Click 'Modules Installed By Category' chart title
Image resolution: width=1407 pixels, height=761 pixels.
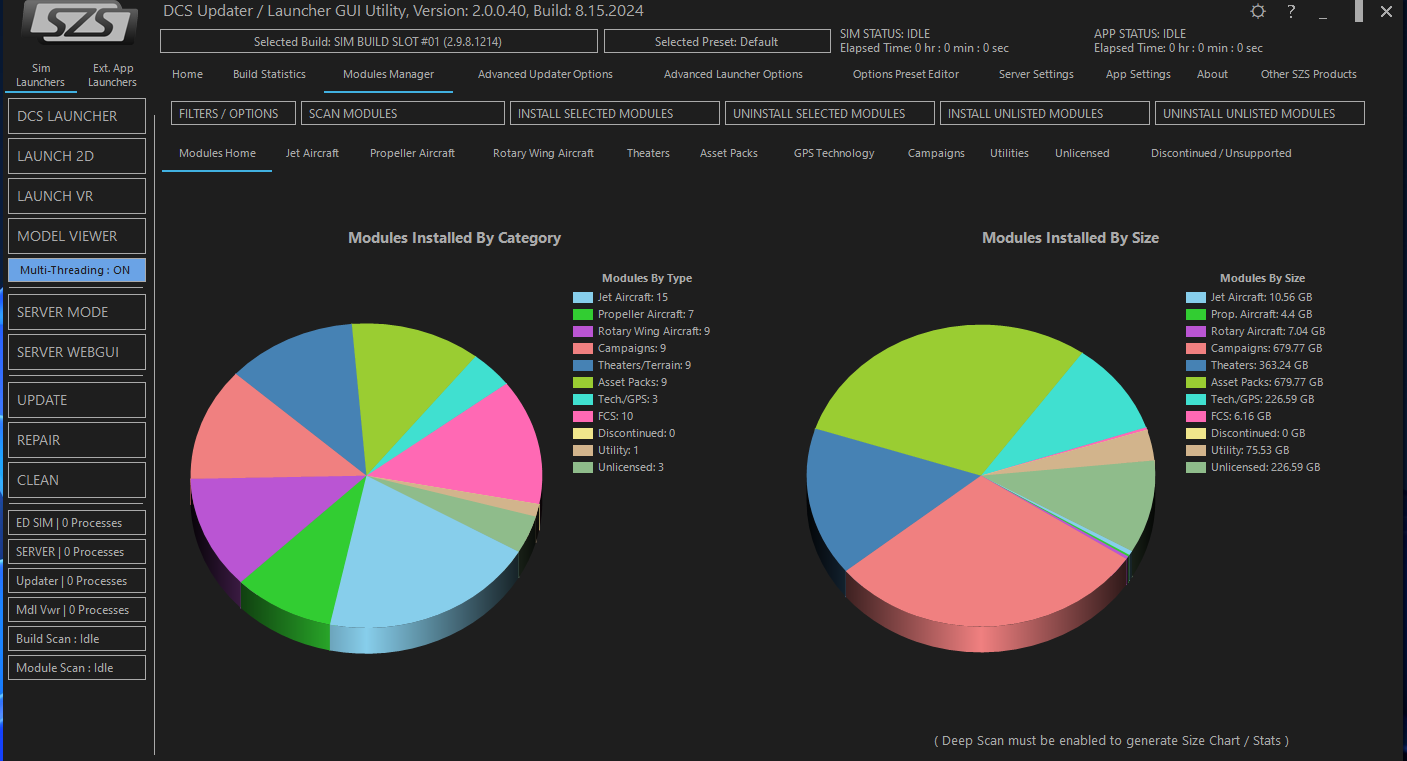(454, 238)
